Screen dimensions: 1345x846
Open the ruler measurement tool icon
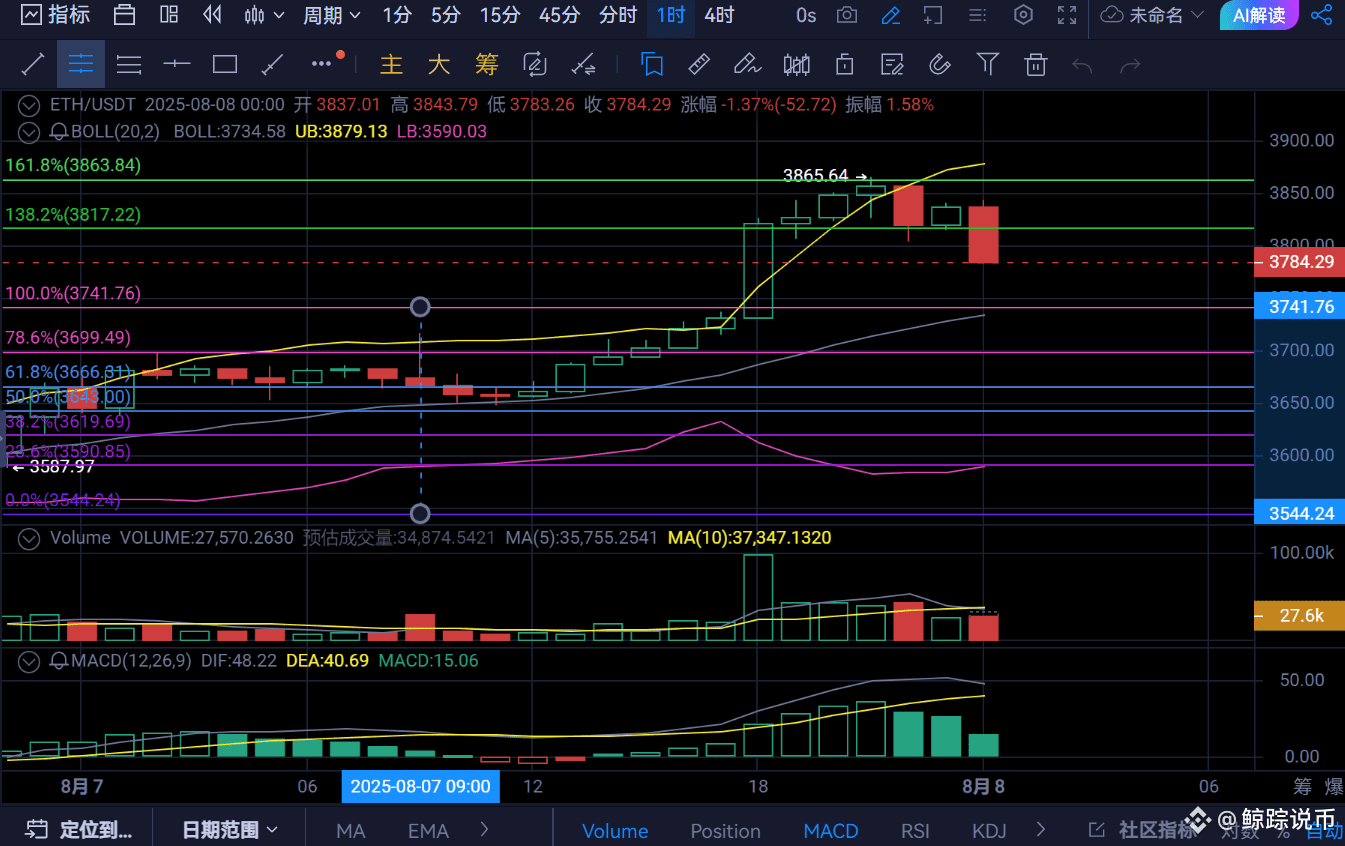click(x=698, y=64)
